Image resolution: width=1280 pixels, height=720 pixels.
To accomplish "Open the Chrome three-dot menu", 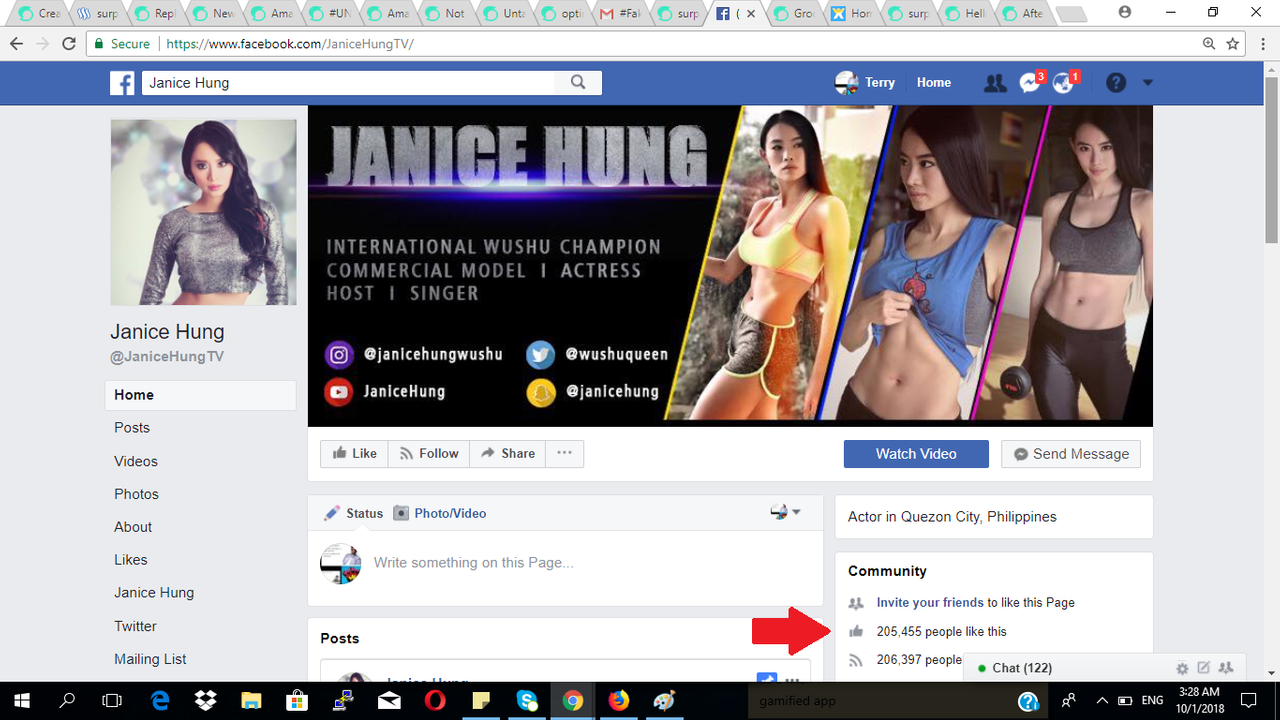I will [x=1261, y=44].
